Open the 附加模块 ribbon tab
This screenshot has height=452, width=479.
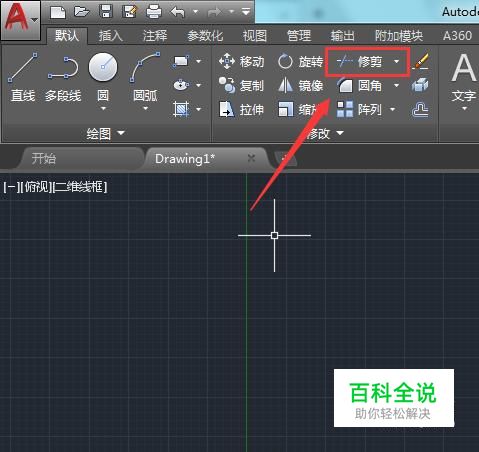tap(399, 35)
